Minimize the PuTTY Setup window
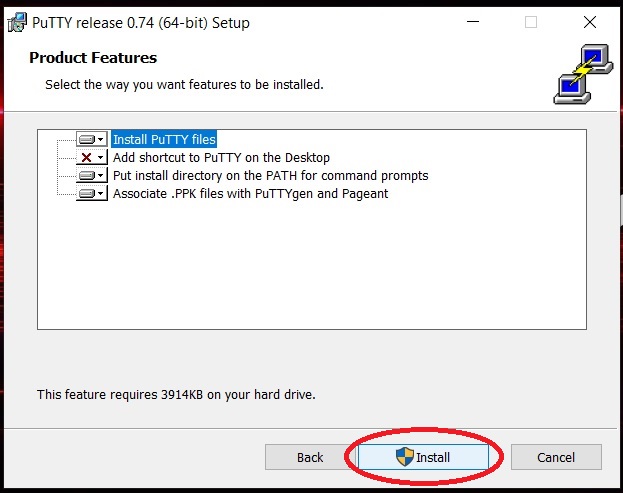Screen dimensions: 623x493 [x=473, y=22]
